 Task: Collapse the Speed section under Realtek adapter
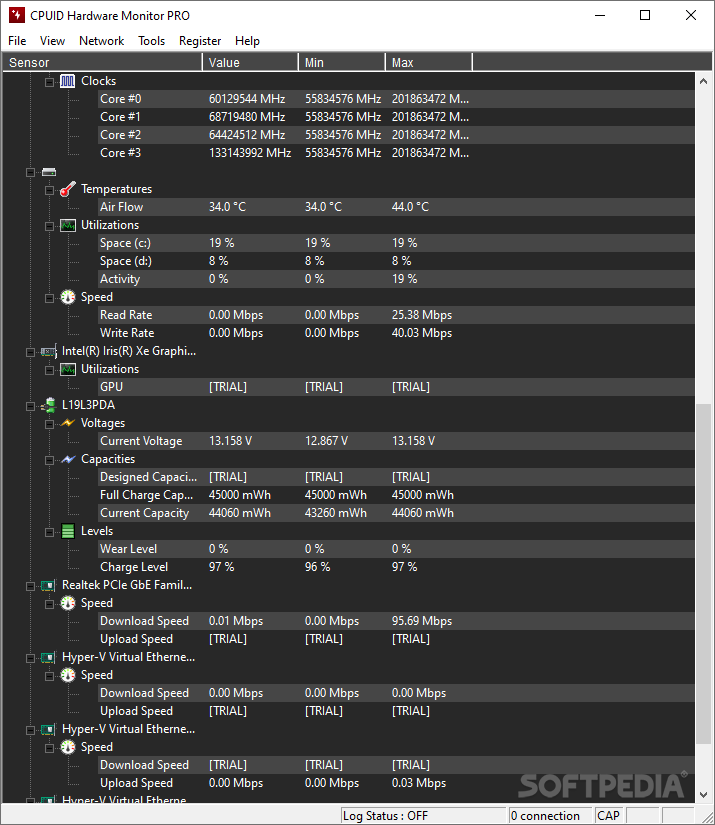pos(49,605)
